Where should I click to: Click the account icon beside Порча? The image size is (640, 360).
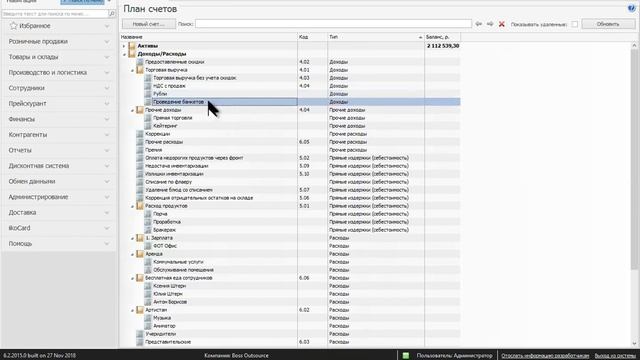(148, 214)
